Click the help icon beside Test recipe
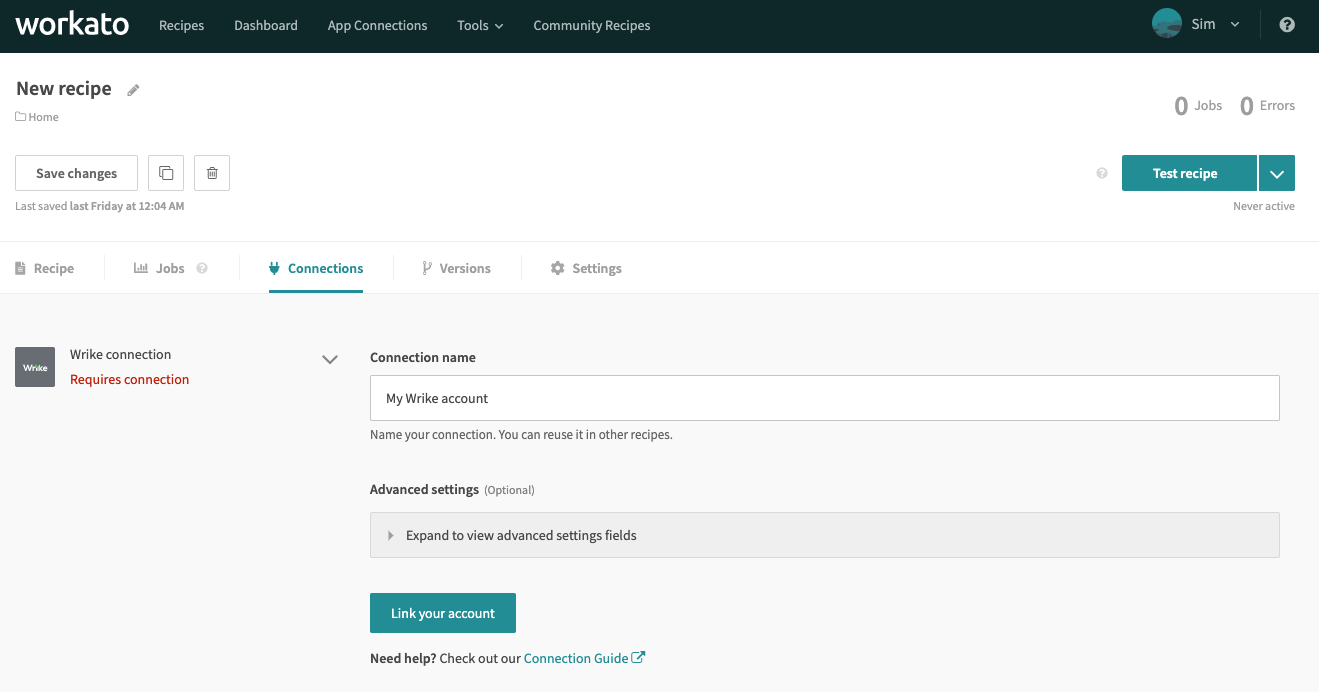This screenshot has width=1319, height=692. point(1102,173)
